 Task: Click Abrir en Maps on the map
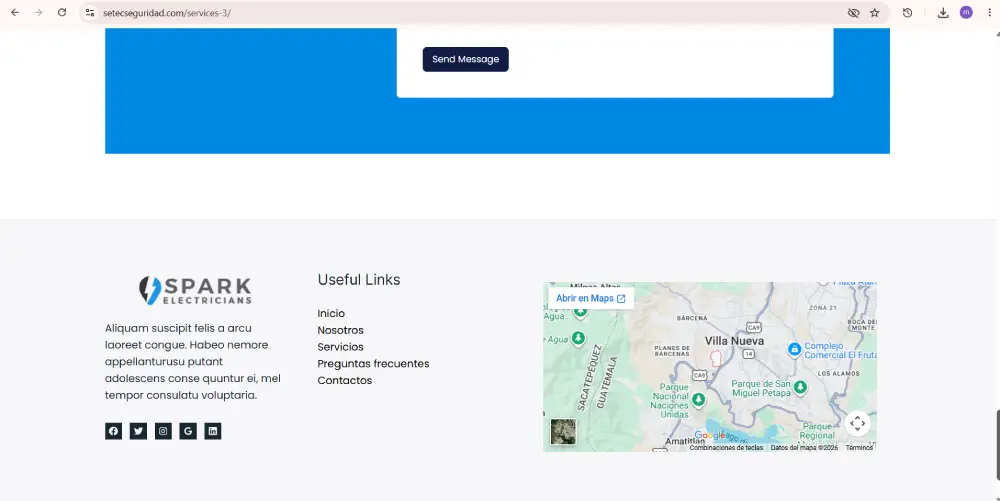tap(591, 298)
